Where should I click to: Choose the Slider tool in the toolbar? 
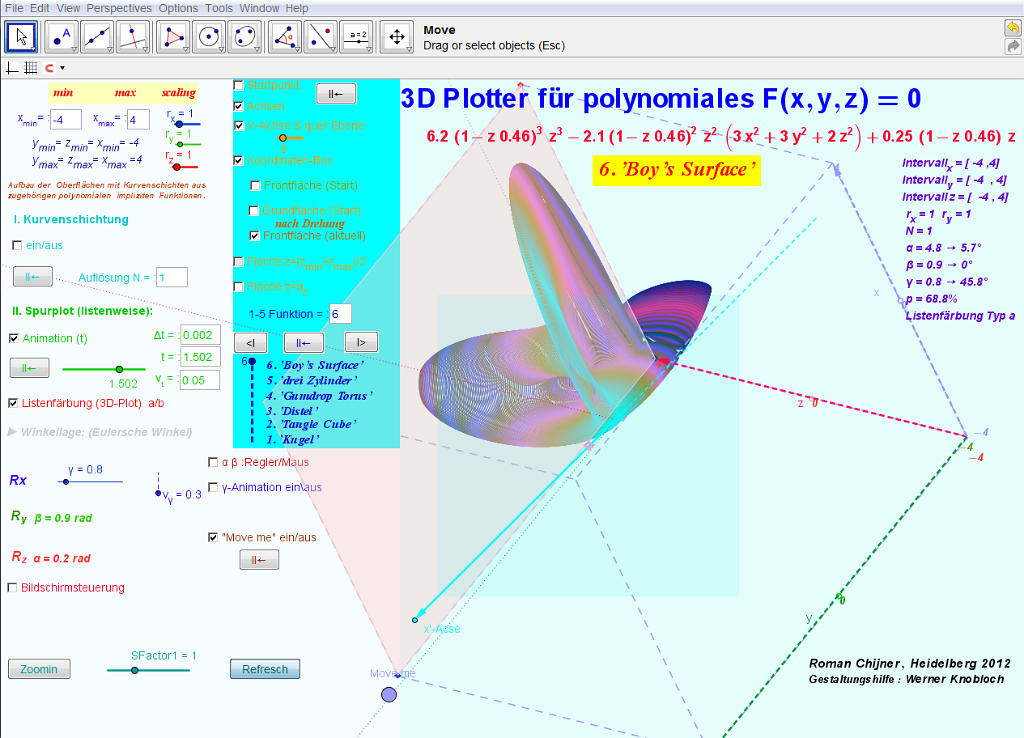pos(357,37)
